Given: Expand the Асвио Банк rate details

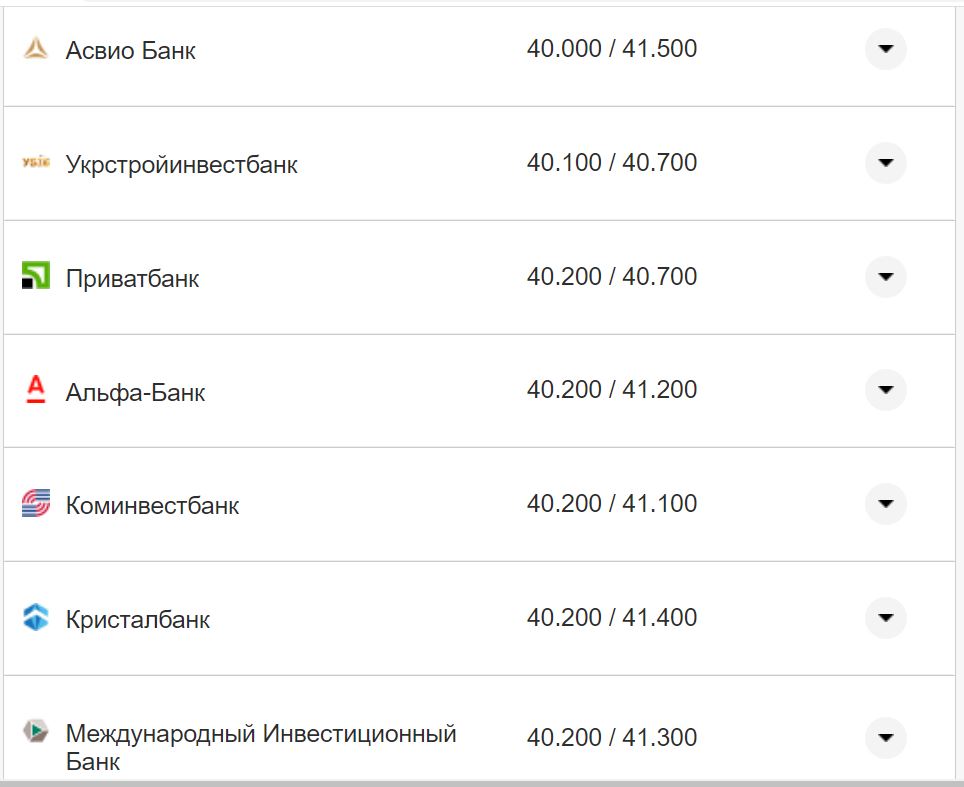Looking at the screenshot, I should (885, 48).
